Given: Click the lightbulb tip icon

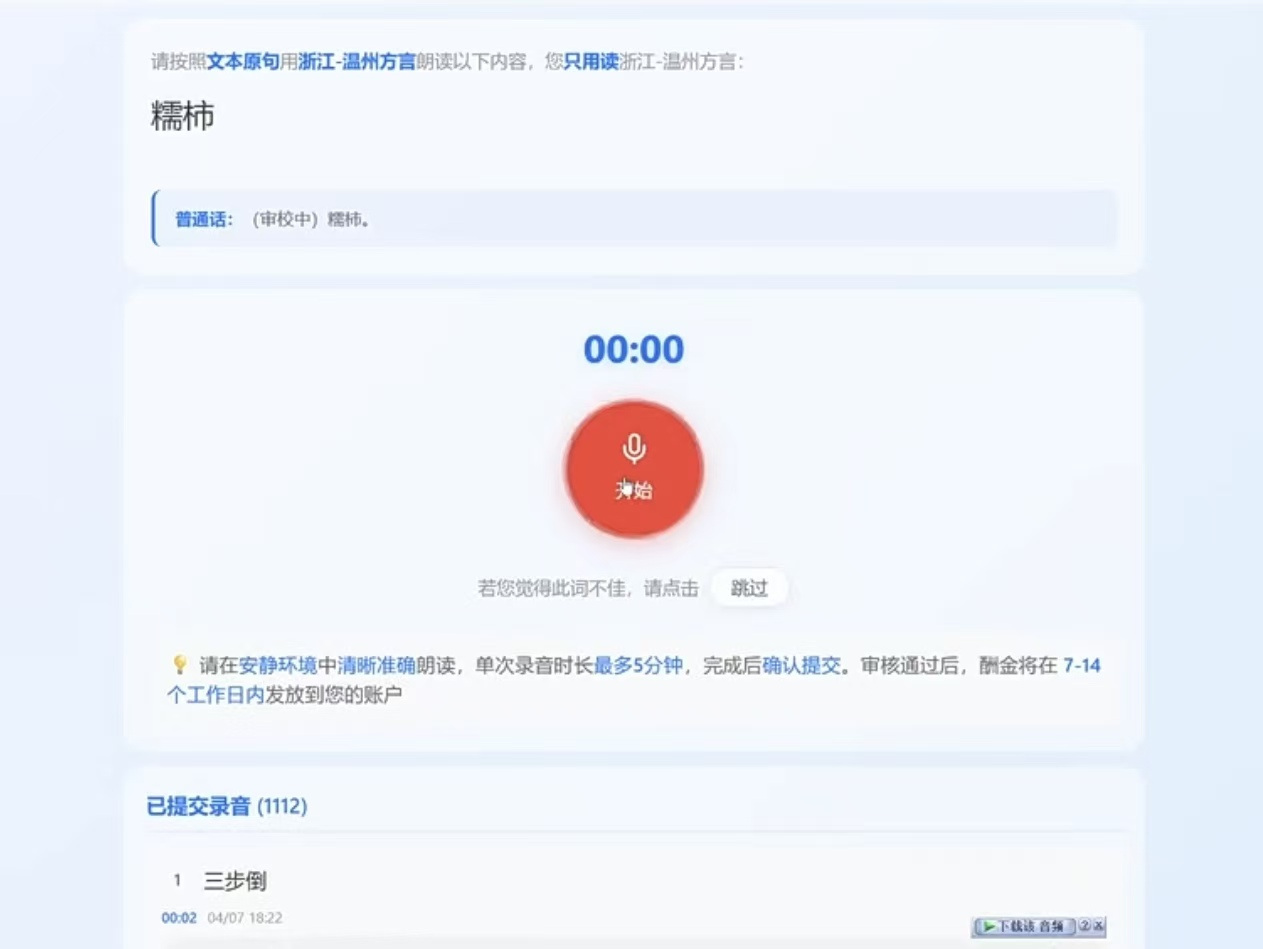Looking at the screenshot, I should (x=180, y=665).
